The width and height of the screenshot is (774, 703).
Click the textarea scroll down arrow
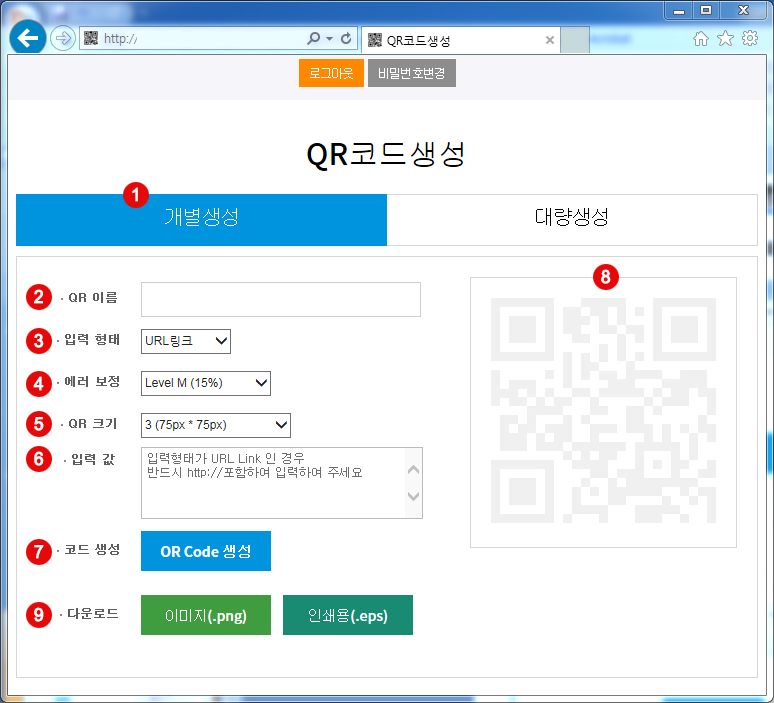tap(414, 496)
